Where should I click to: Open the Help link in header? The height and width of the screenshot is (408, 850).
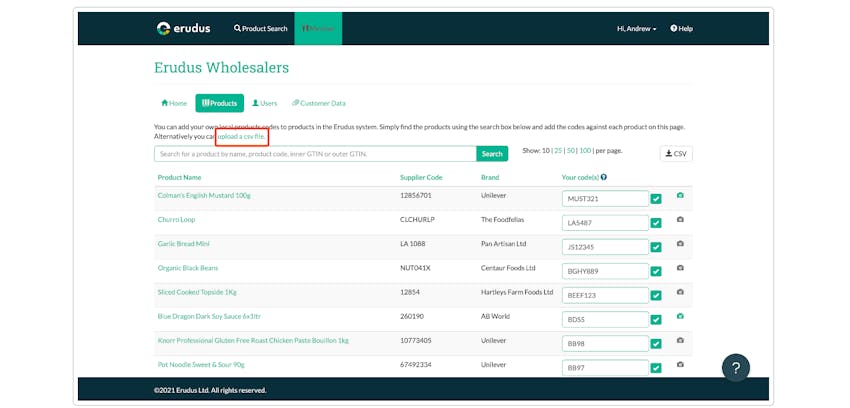coord(681,29)
